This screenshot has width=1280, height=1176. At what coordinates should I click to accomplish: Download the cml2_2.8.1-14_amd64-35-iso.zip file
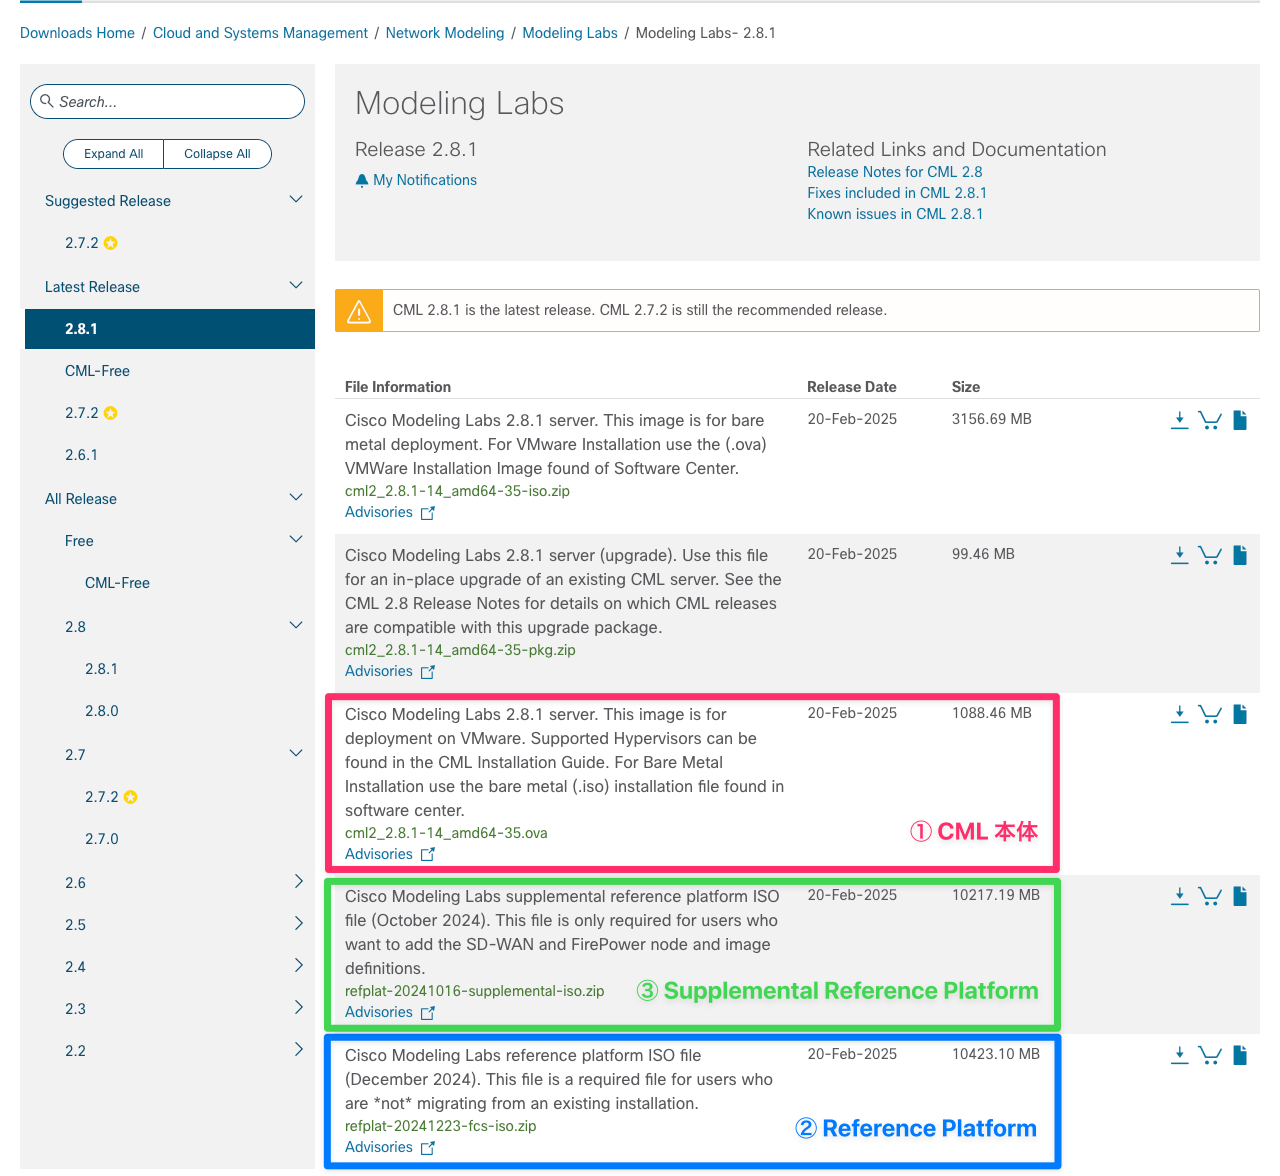[x=1180, y=420]
